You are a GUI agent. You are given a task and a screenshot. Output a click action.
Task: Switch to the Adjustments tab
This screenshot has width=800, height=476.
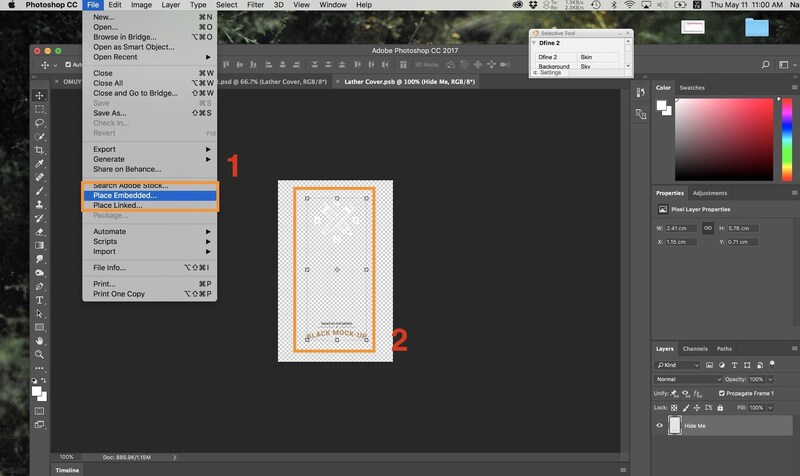pos(710,193)
